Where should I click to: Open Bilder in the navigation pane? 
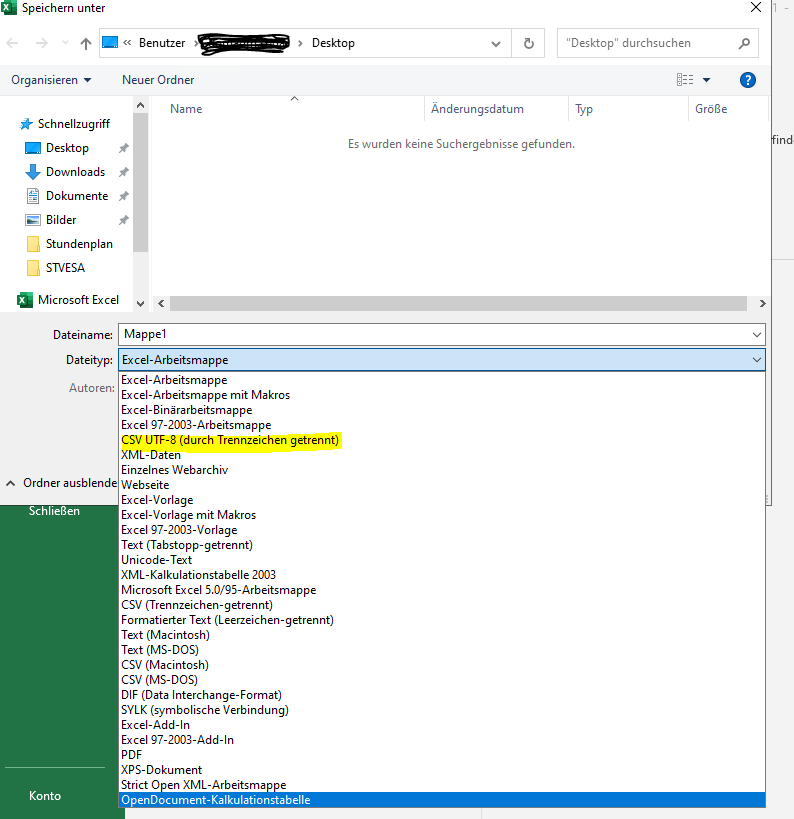[61, 220]
